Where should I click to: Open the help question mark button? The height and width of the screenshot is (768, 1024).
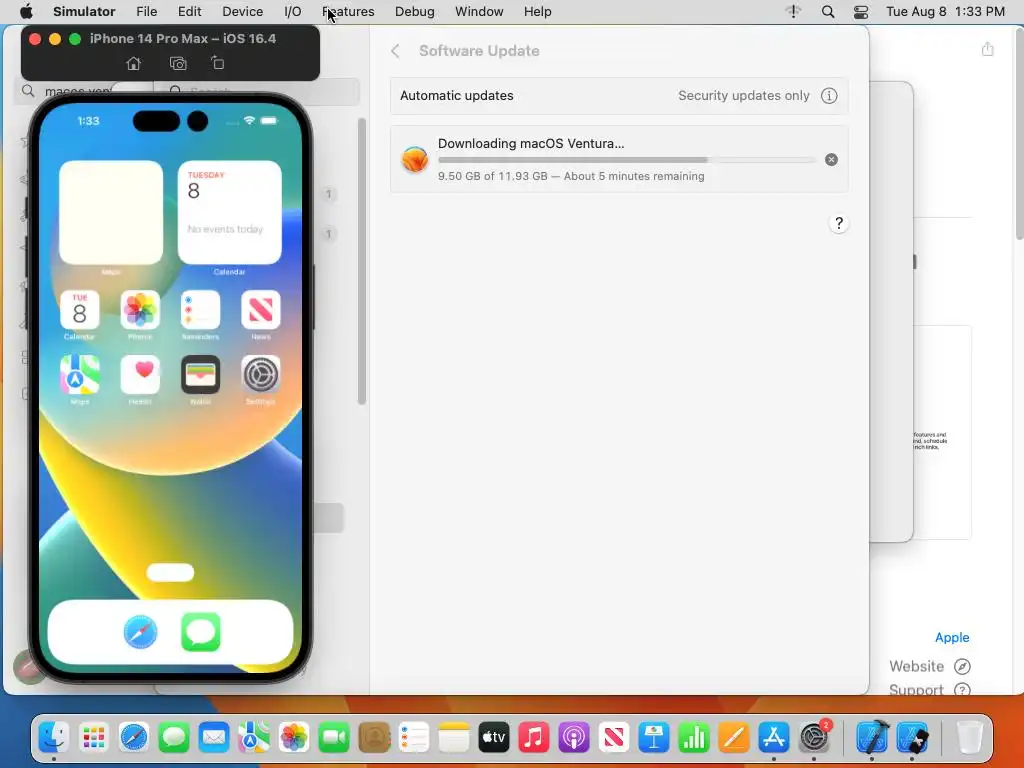839,223
